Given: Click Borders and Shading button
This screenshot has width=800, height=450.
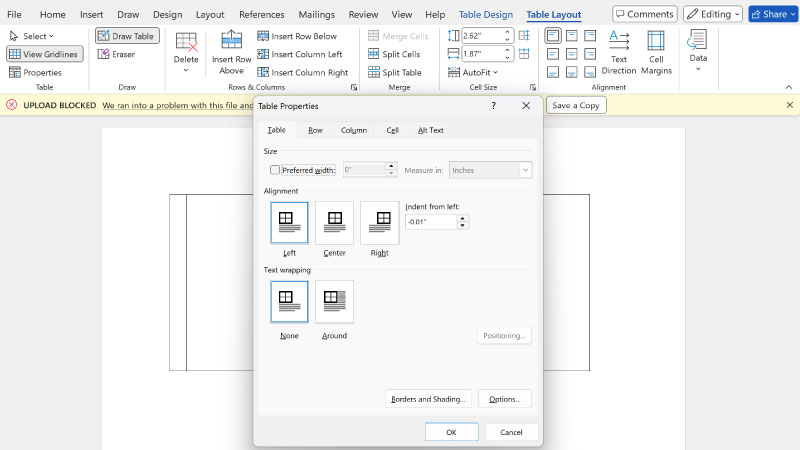Looking at the screenshot, I should [x=428, y=399].
